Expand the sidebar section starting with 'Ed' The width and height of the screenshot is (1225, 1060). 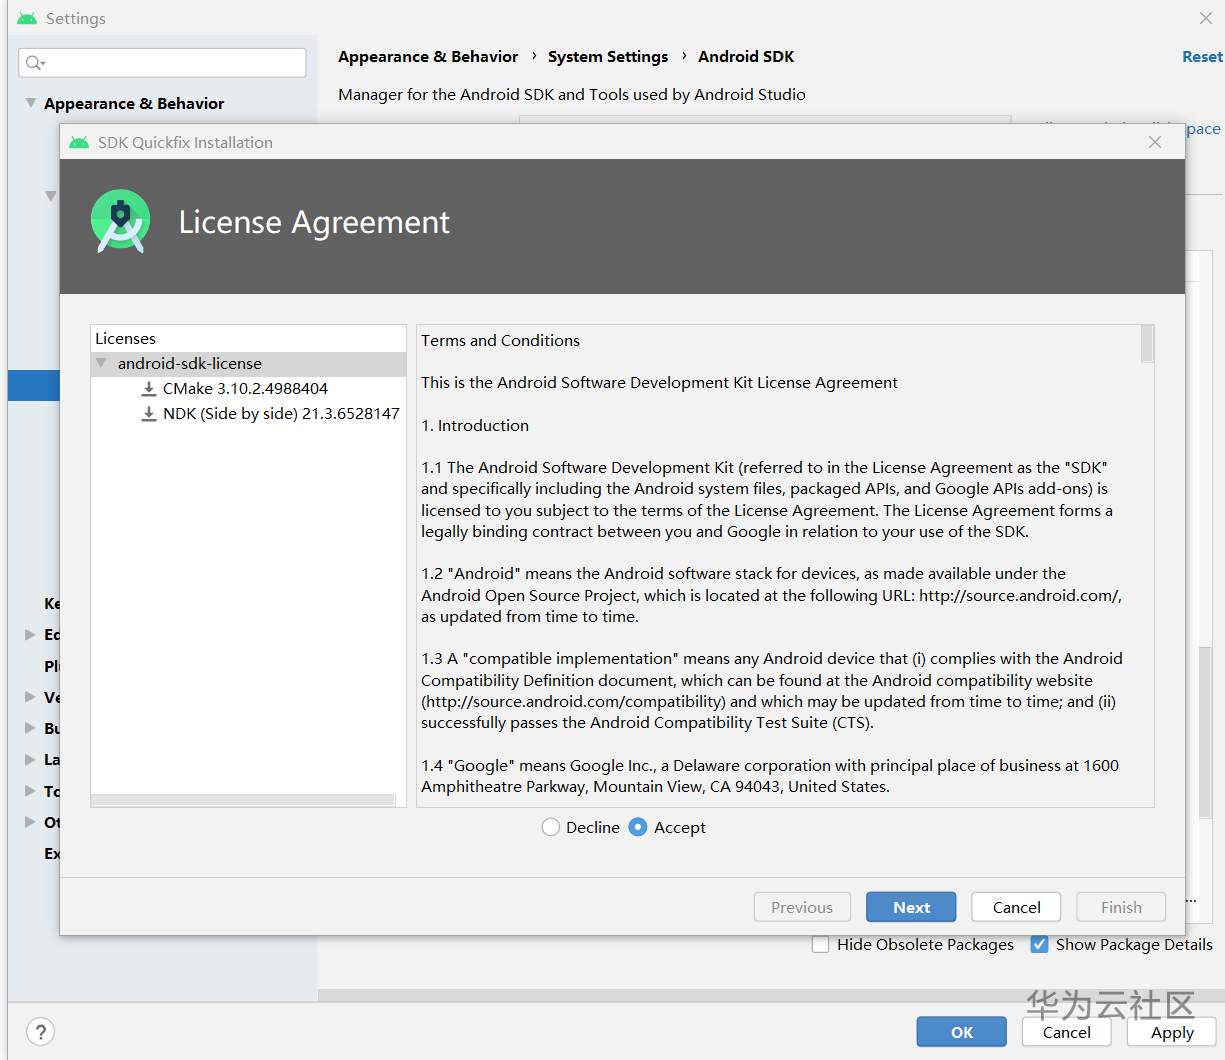(x=30, y=634)
